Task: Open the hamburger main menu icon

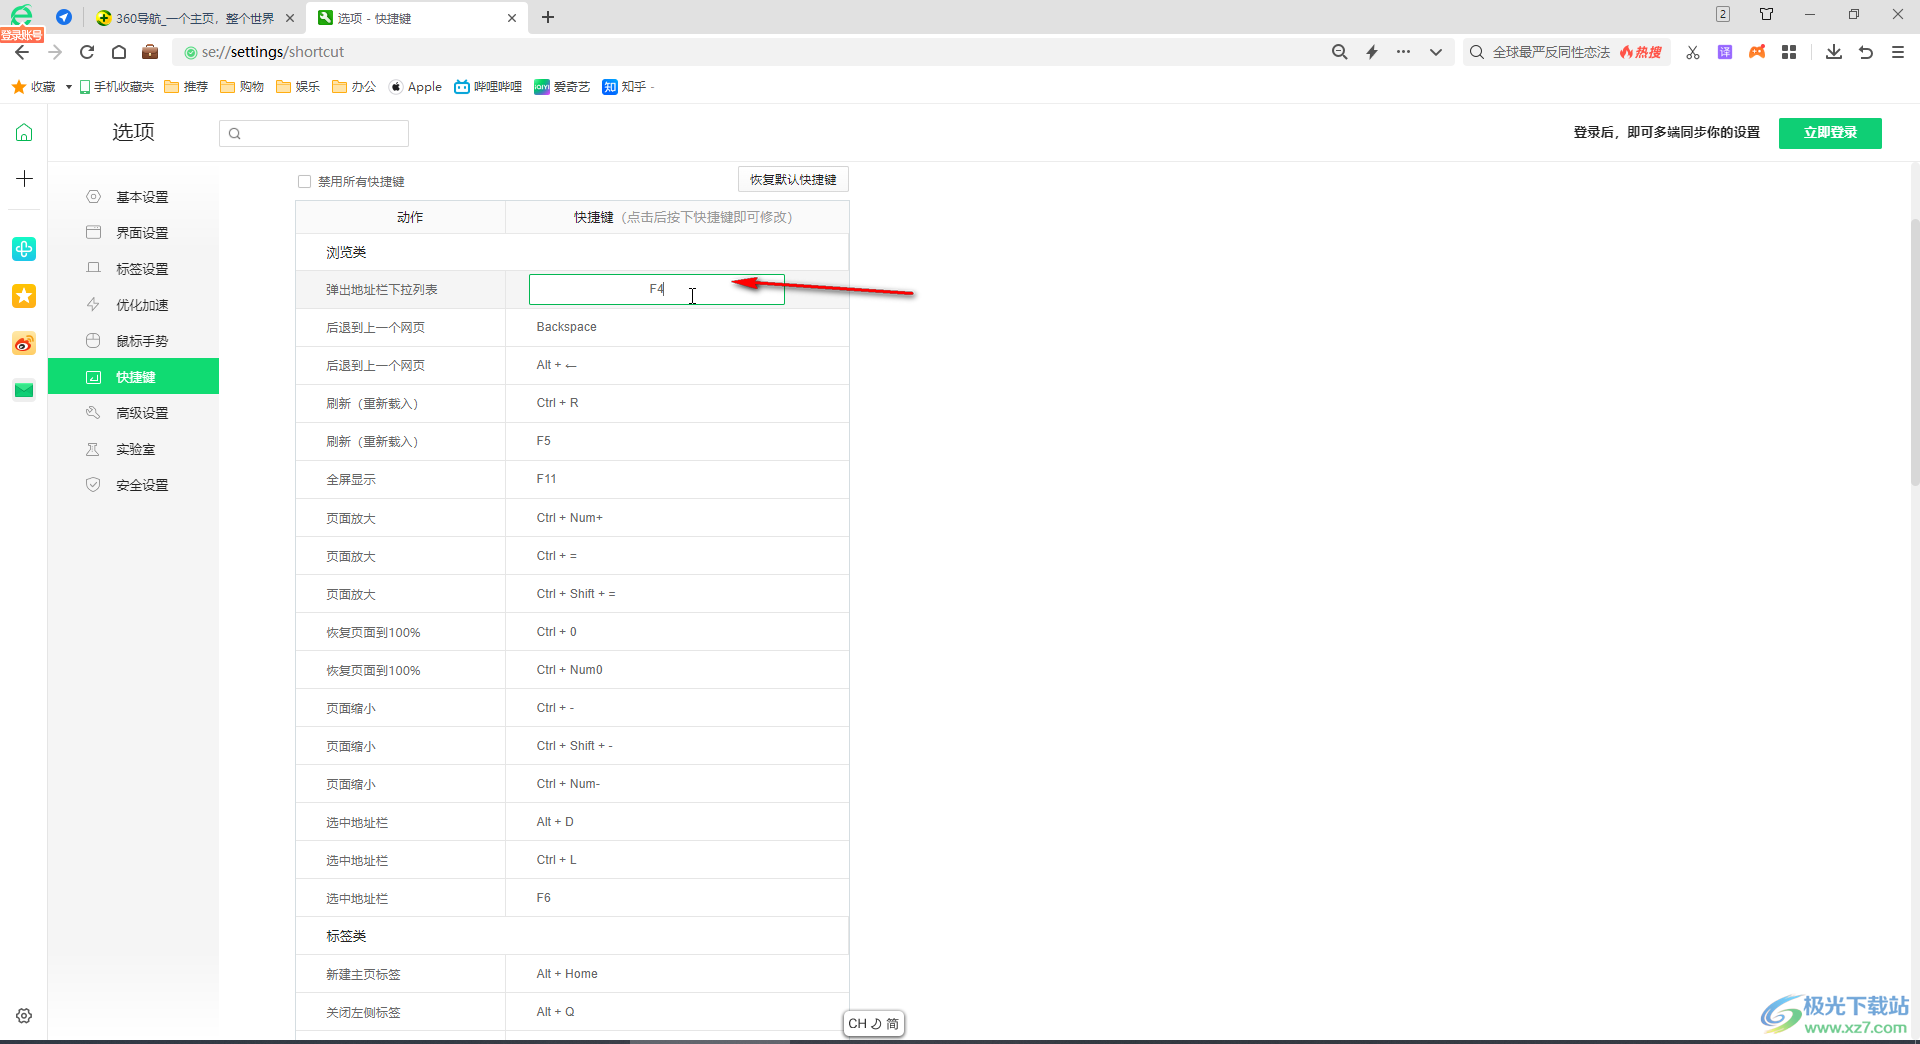Action: click(x=1898, y=52)
